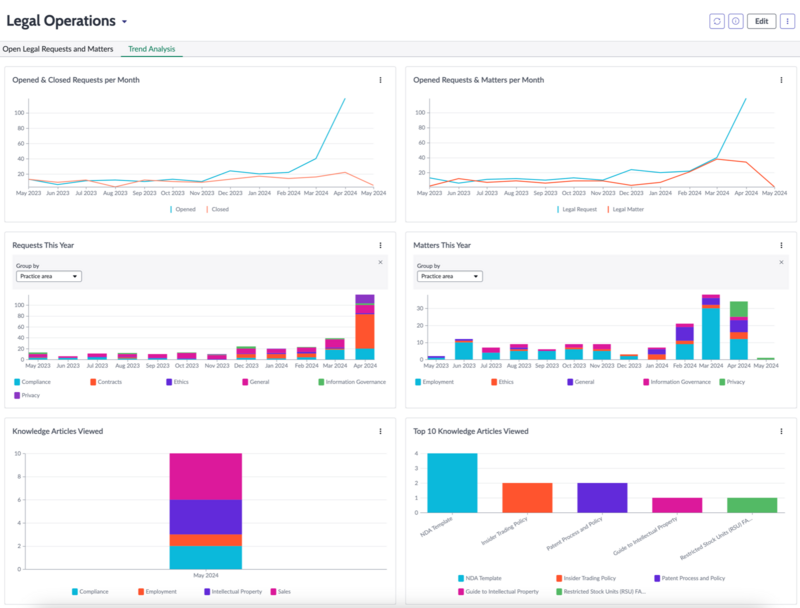Close Group by filter in Requests This Year
The image size is (800, 608).
pos(380,262)
